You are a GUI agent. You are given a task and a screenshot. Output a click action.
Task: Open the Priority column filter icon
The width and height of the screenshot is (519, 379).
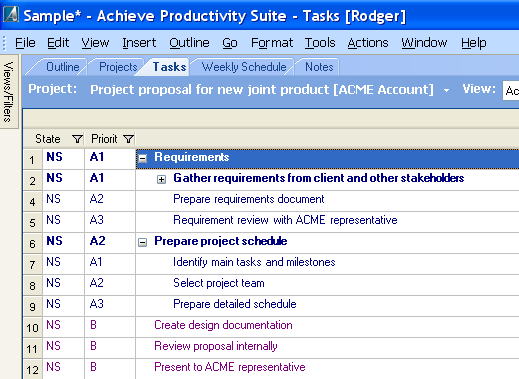(128, 139)
